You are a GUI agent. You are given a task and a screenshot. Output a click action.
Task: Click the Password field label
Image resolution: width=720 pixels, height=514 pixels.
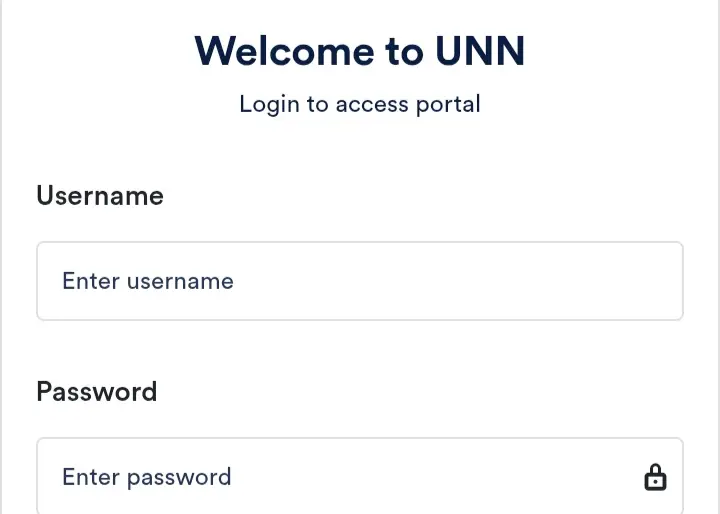(97, 391)
